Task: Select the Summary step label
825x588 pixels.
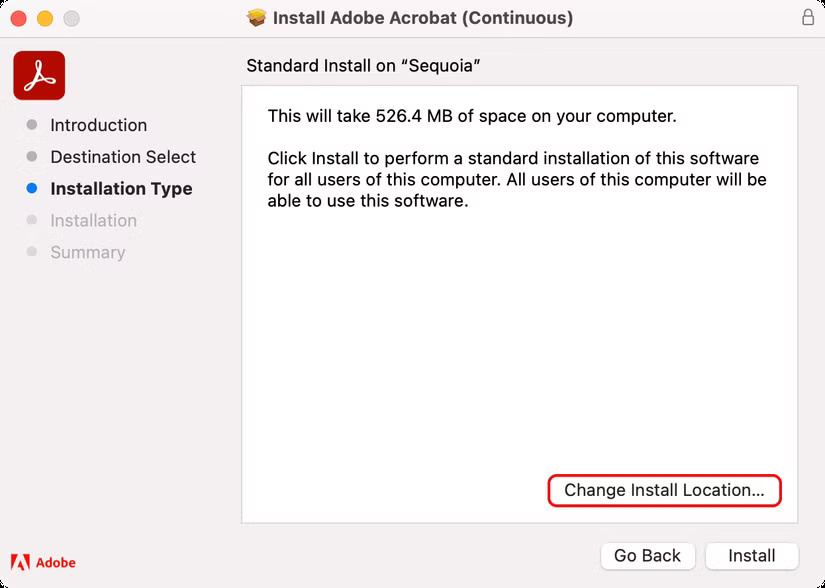Action: (x=87, y=252)
